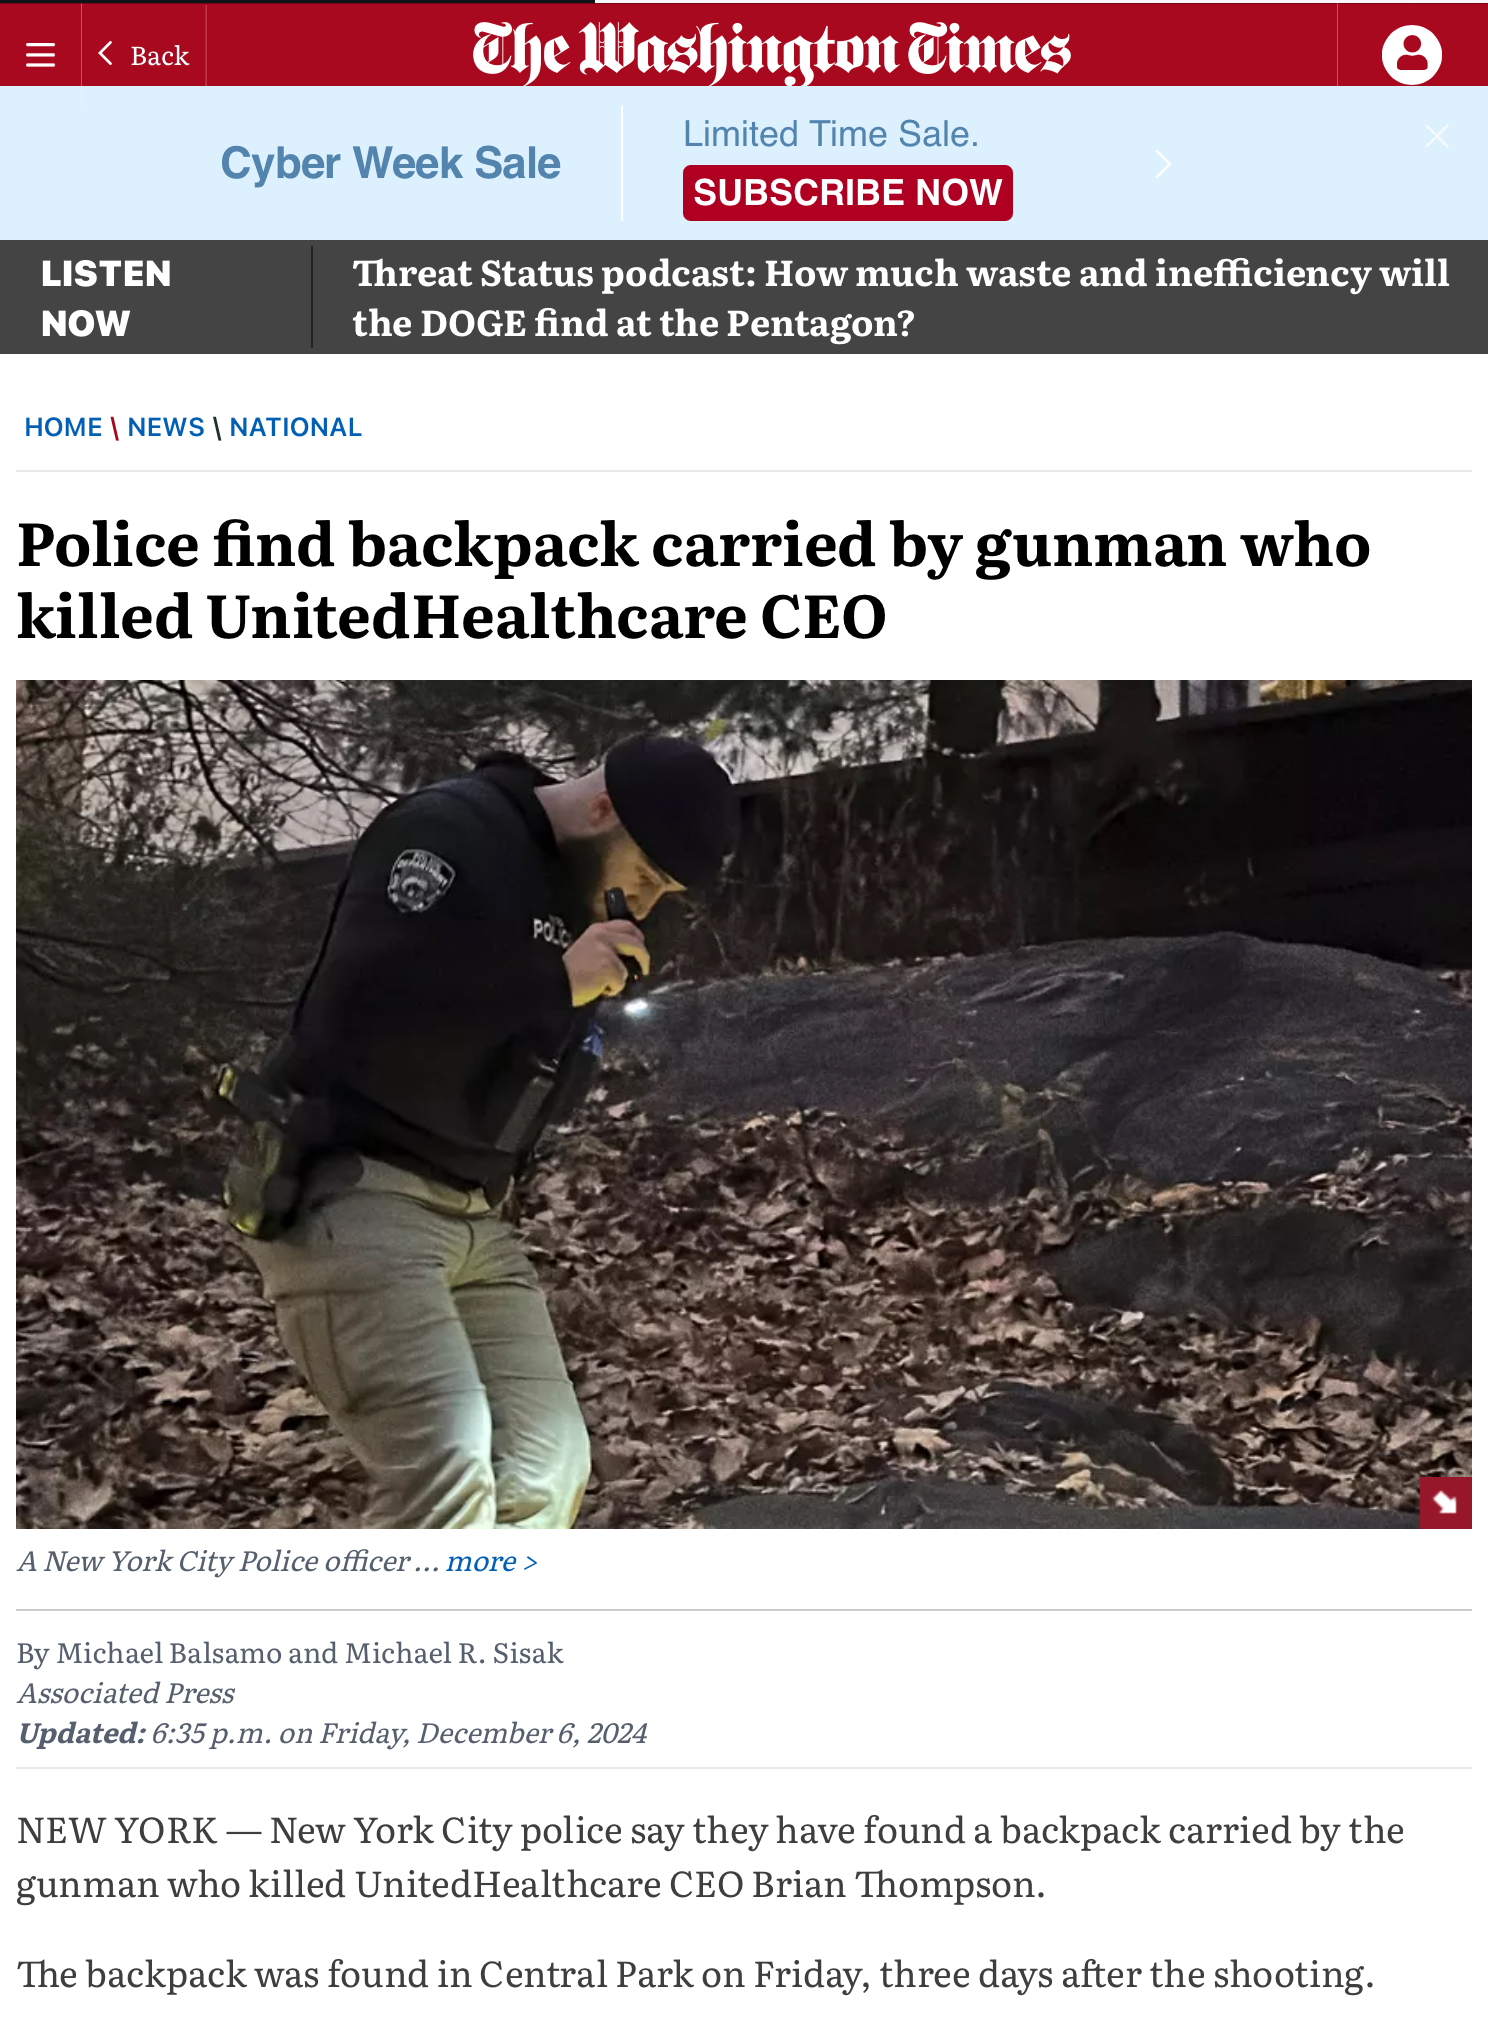Viewport: 1488px width, 2031px height.
Task: Open the hamburger navigation menu
Action: click(x=40, y=55)
